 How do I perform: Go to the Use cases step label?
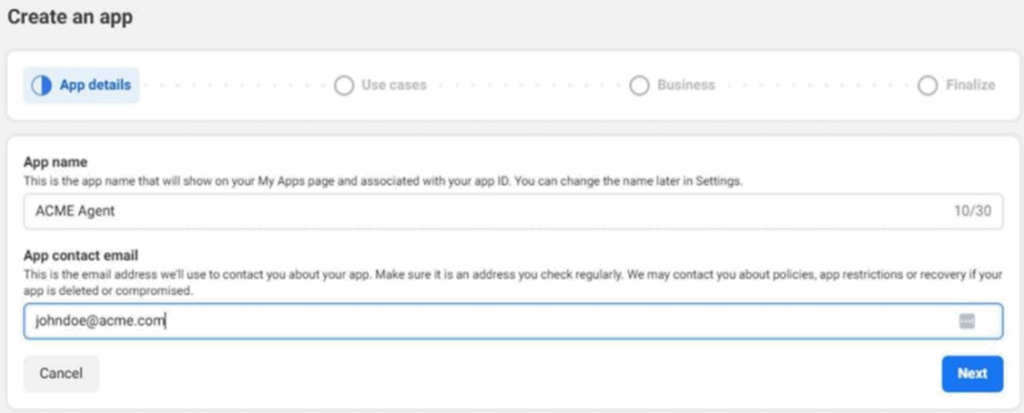(394, 86)
